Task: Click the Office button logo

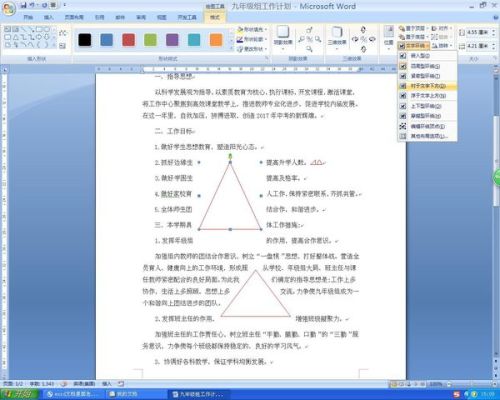Action: point(9,9)
